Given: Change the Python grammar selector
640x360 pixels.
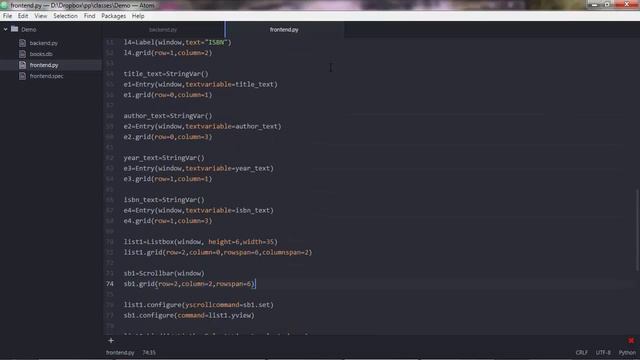Looking at the screenshot, I should coord(627,353).
